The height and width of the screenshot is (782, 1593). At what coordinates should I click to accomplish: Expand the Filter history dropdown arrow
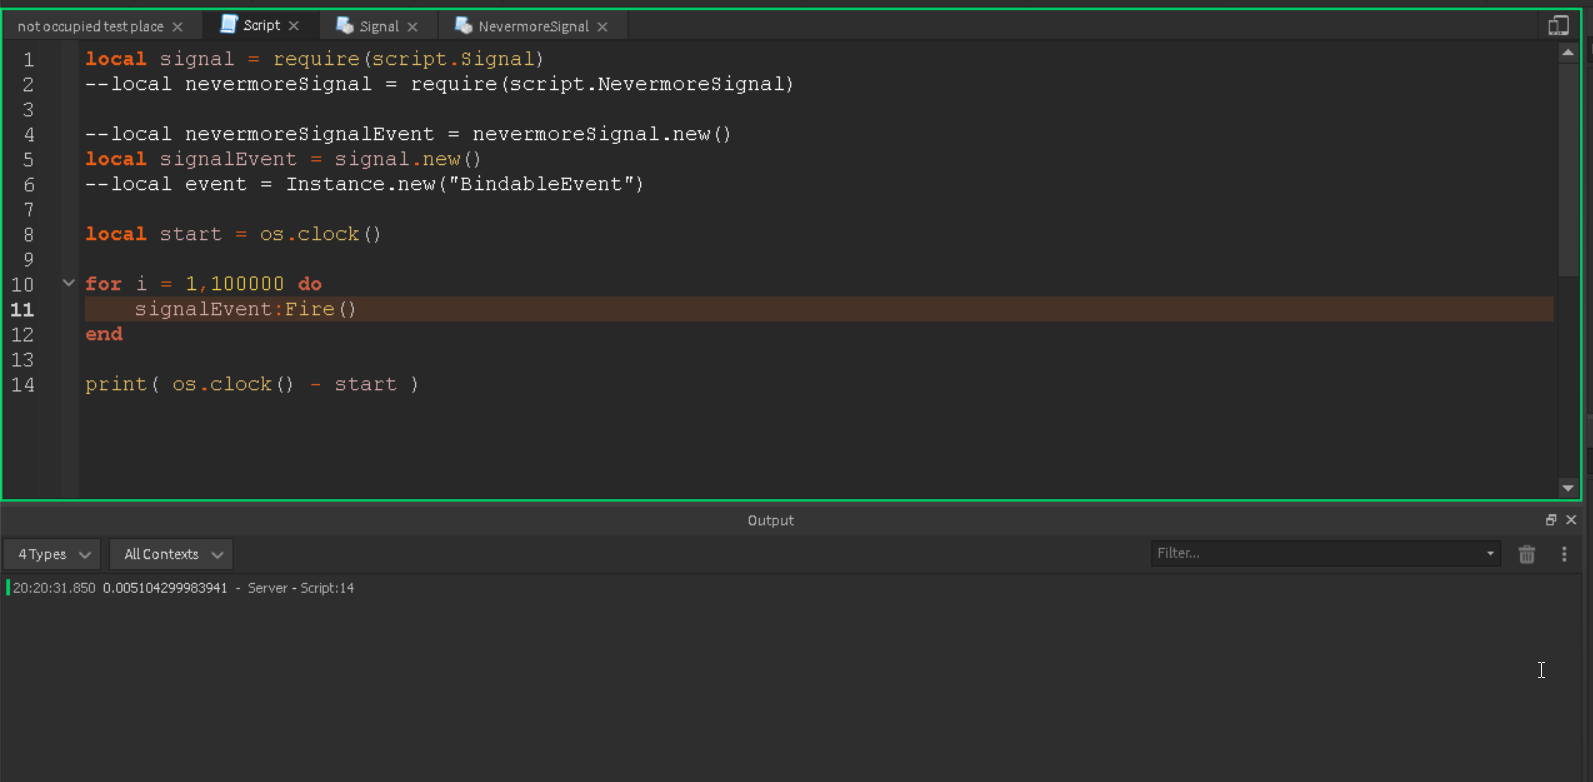point(1490,553)
